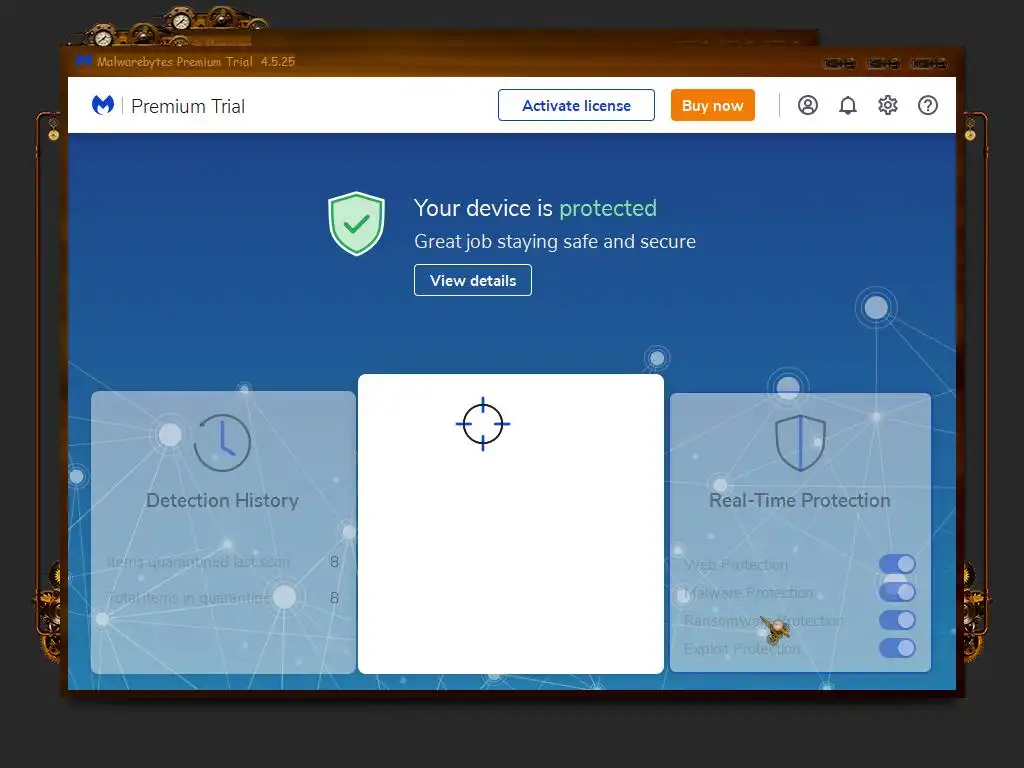Image resolution: width=1024 pixels, height=768 pixels.
Task: Click 'Great job staying safe and secure'
Action: [555, 242]
